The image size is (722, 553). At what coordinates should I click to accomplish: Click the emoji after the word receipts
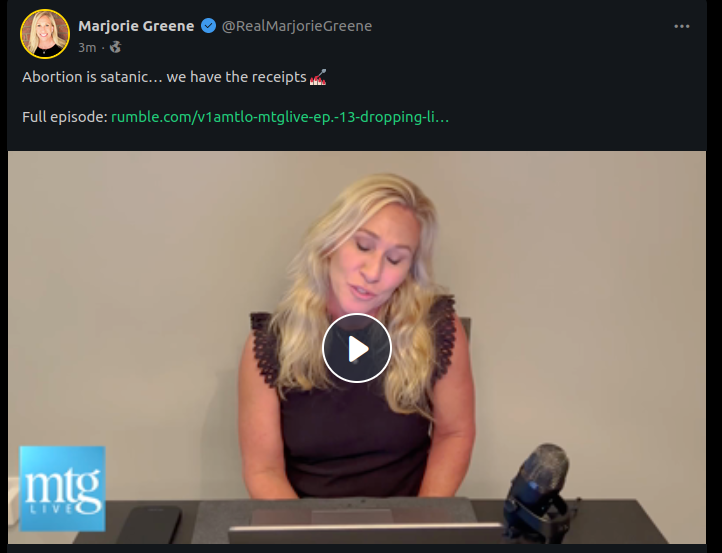pyautogui.click(x=318, y=77)
